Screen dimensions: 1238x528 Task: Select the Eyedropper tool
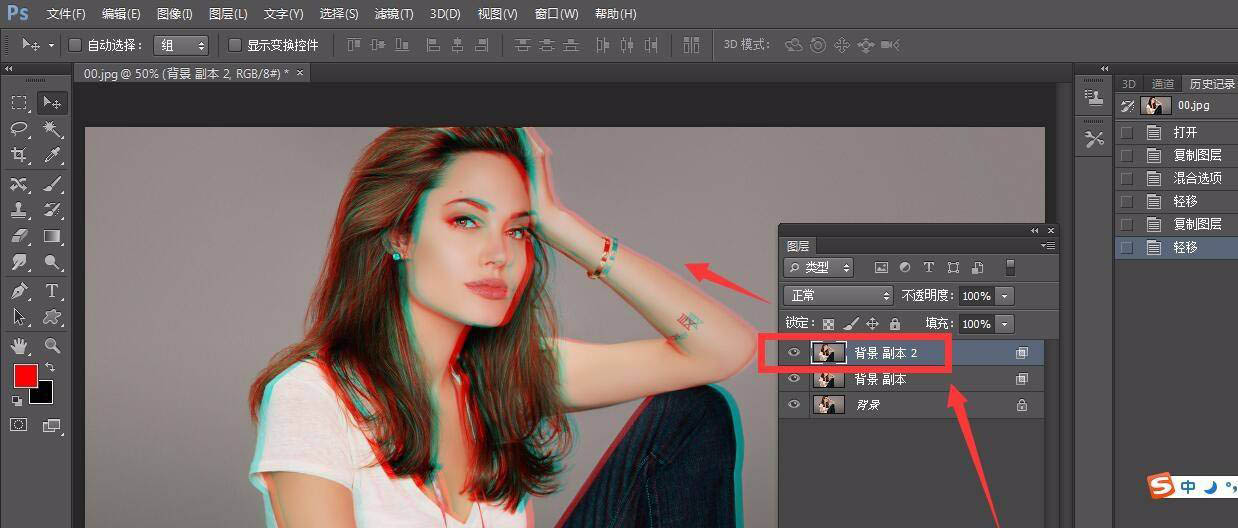point(52,156)
